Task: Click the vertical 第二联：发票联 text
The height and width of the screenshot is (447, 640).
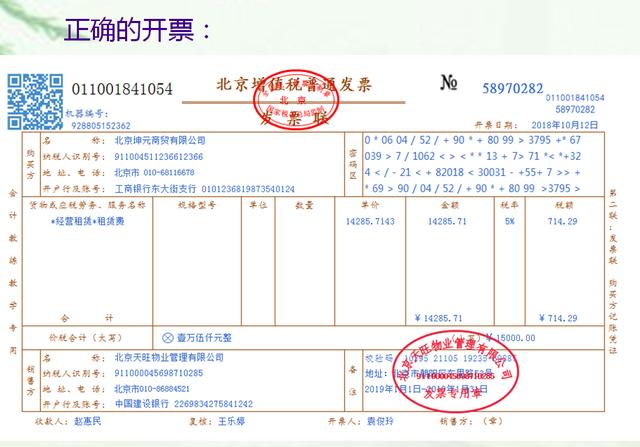Action: coord(613,227)
